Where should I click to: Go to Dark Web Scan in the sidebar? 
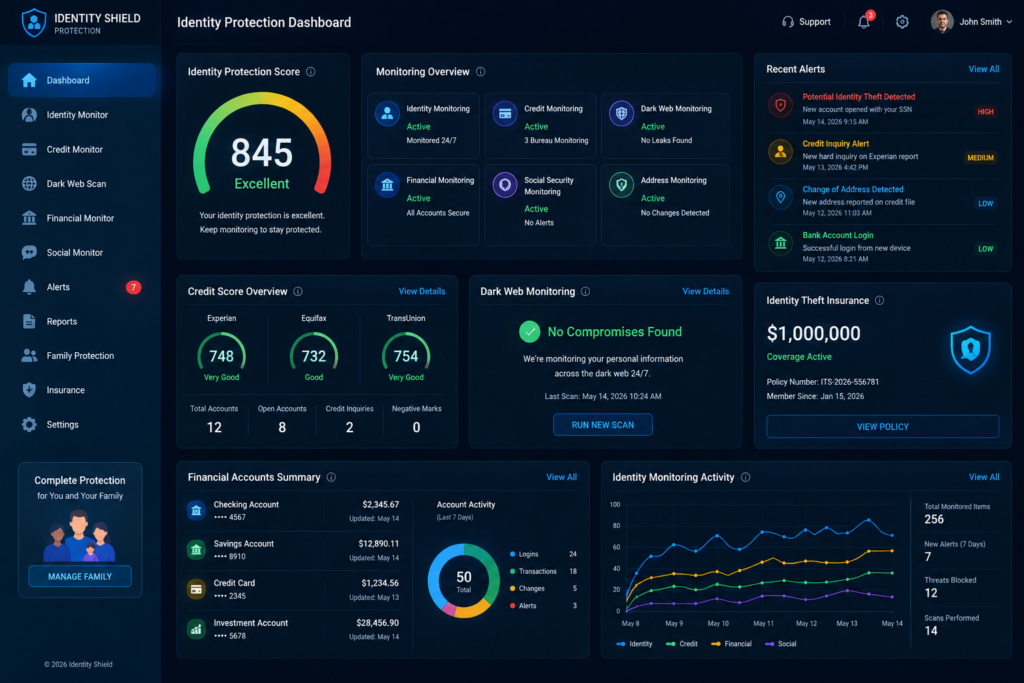pos(82,184)
